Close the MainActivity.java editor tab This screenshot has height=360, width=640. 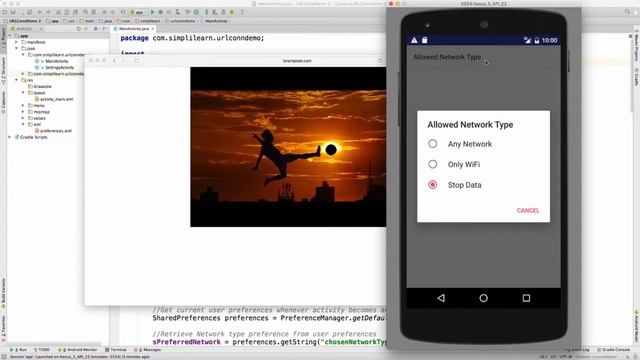[153, 29]
